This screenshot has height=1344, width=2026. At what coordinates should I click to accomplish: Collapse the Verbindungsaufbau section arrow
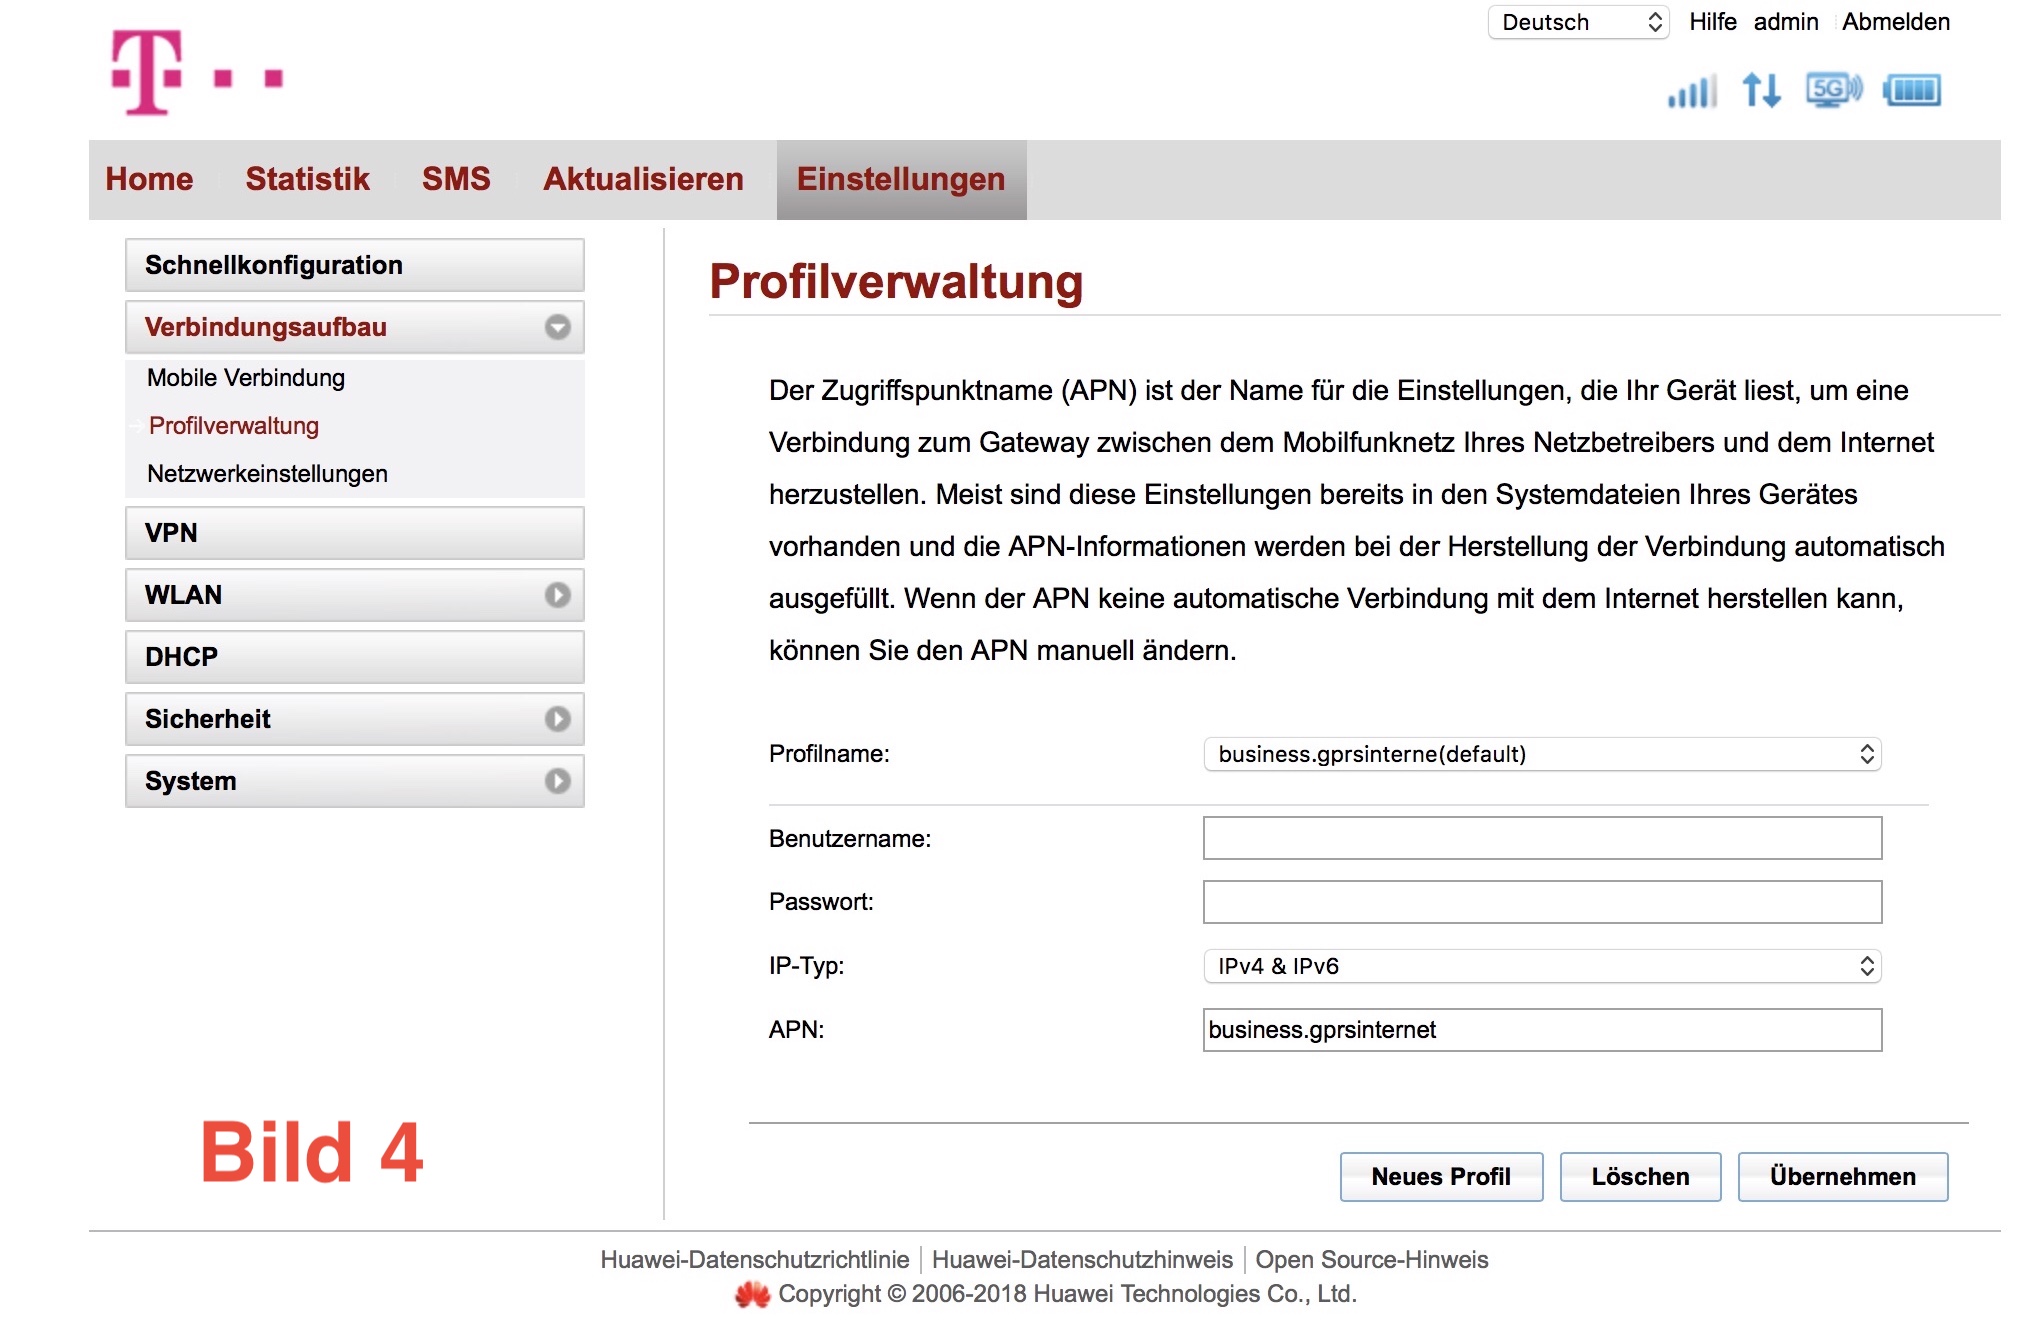pyautogui.click(x=558, y=327)
